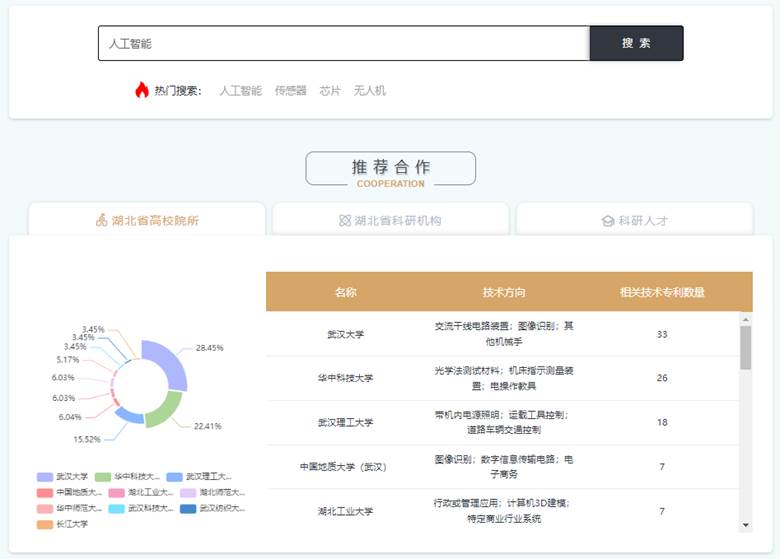
Task: Switch to the 科研人才 tab
Action: (x=634, y=220)
